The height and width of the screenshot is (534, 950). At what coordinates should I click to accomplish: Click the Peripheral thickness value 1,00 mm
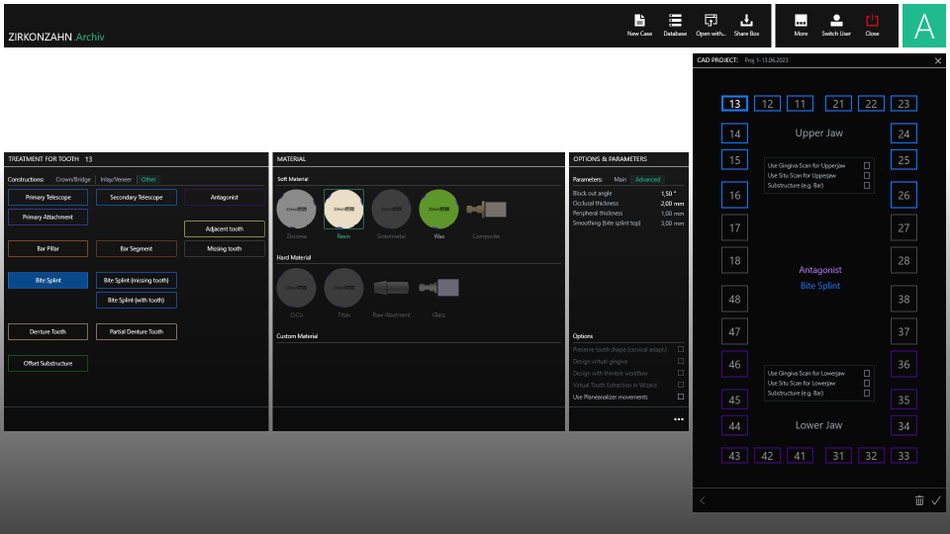pos(672,213)
